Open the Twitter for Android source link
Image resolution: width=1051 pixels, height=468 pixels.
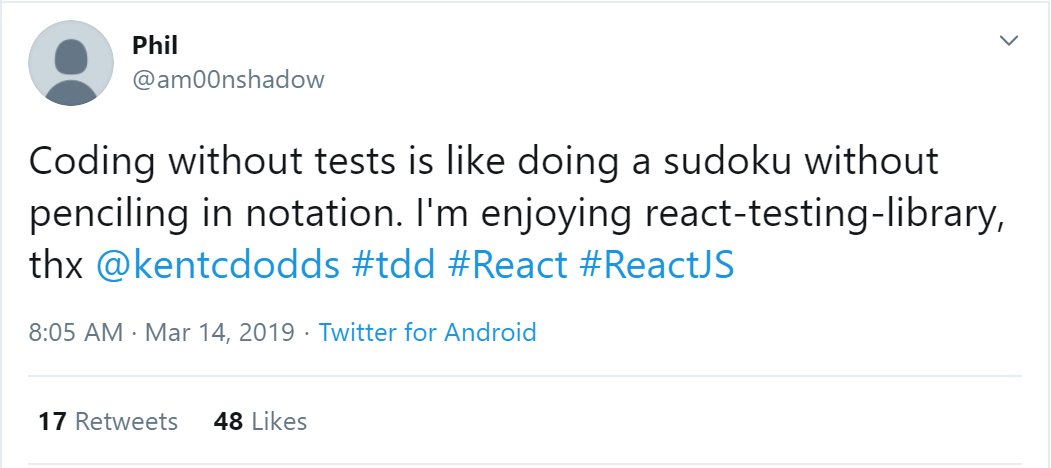pos(428,332)
